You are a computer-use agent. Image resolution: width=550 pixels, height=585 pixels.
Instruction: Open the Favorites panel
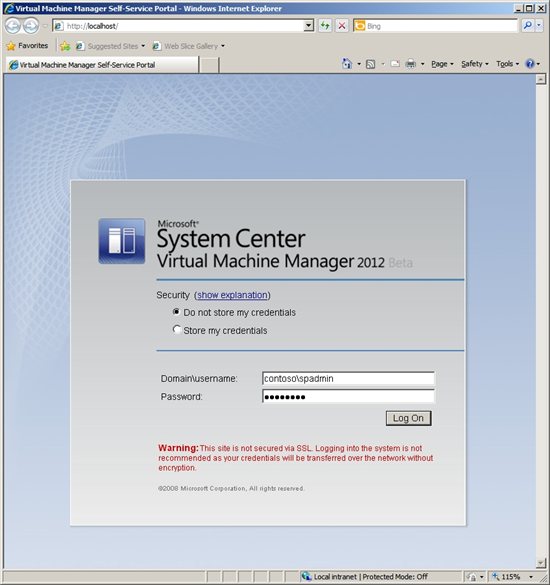coord(28,46)
